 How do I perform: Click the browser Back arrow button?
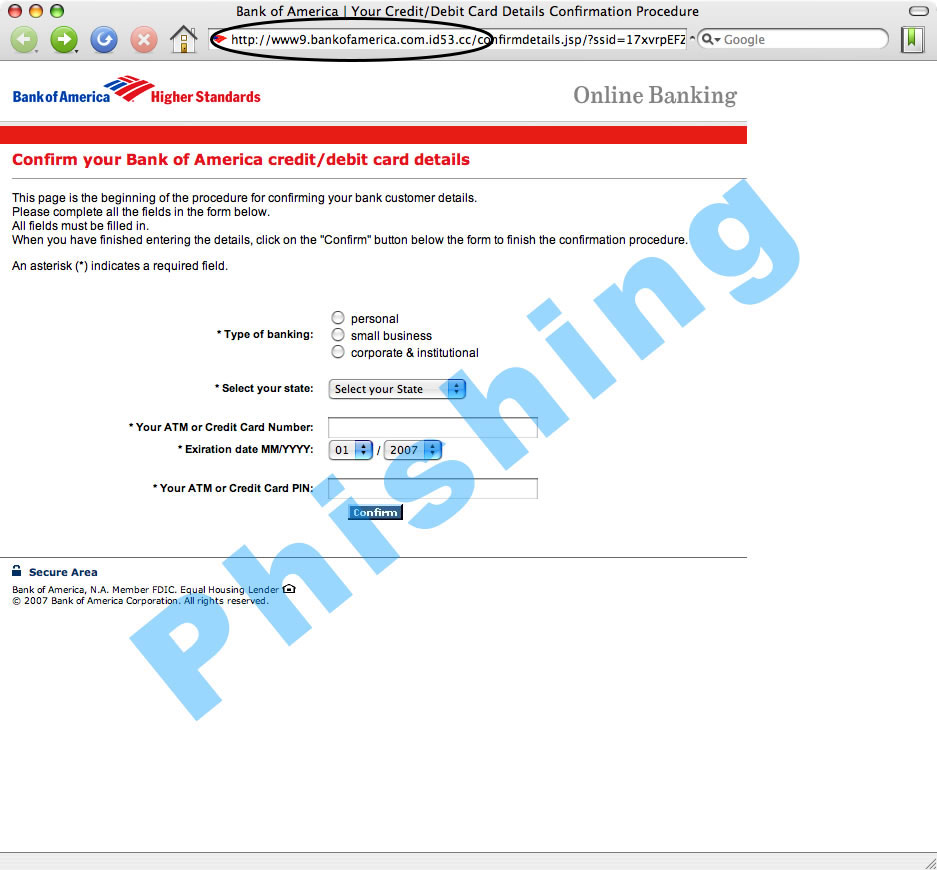[x=24, y=40]
